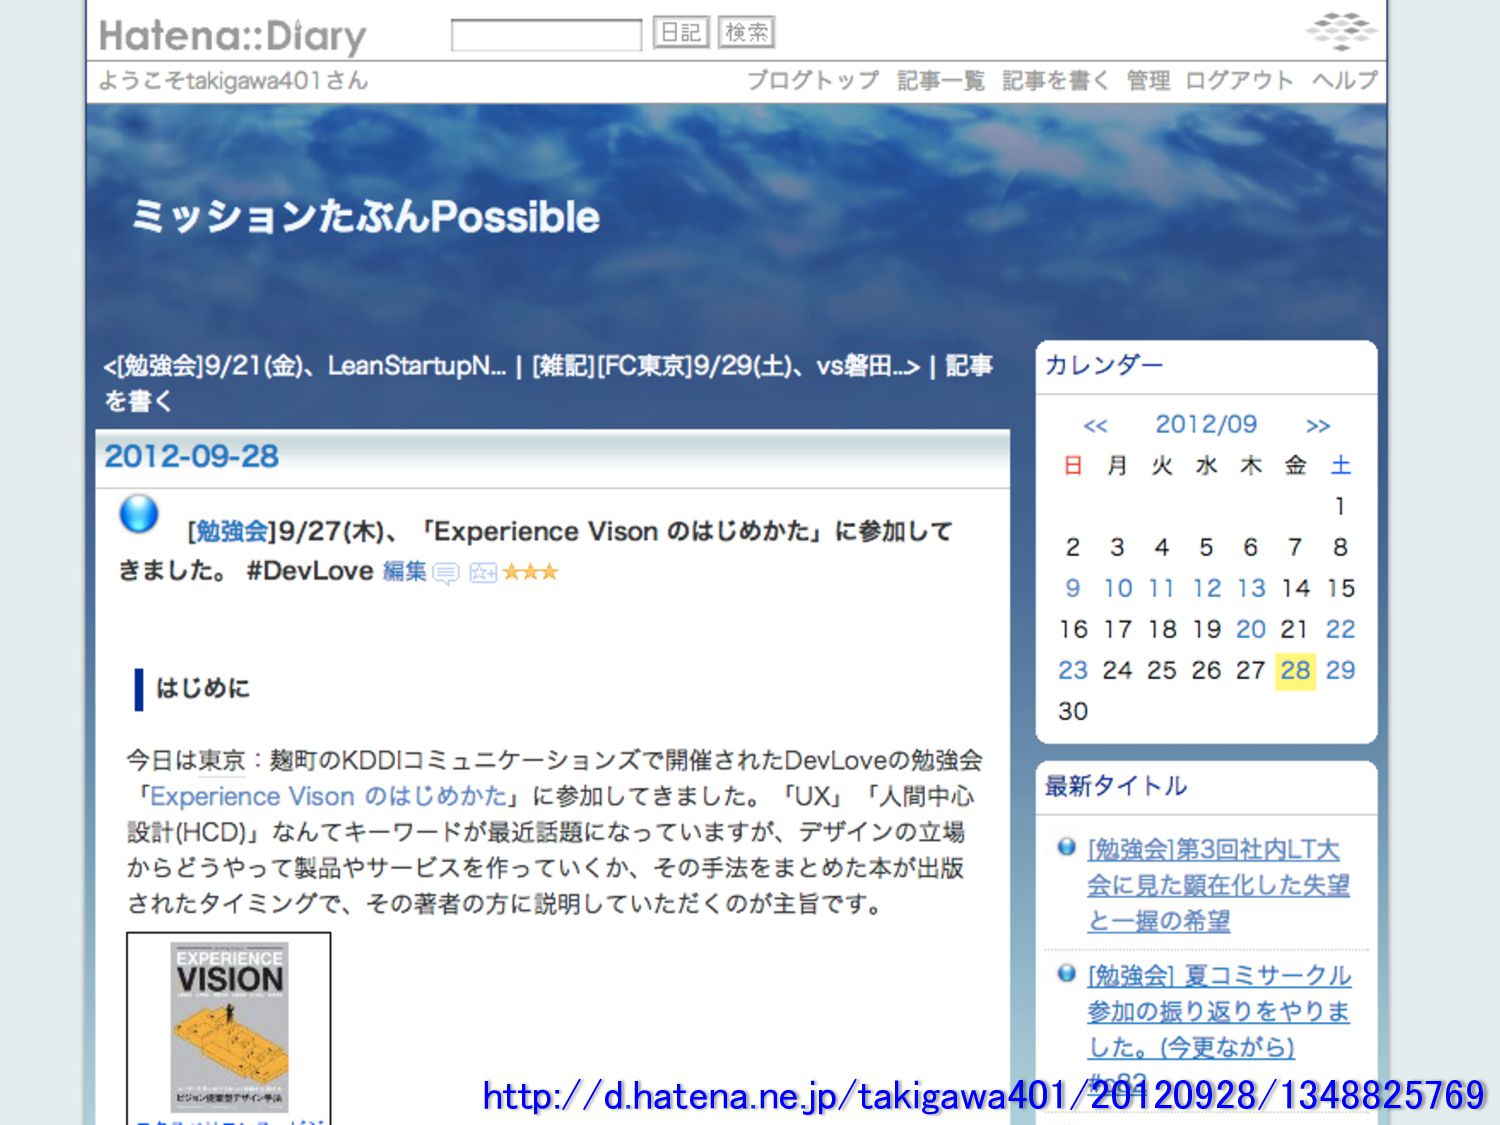This screenshot has width=1500, height=1125.
Task: Click the 最新タイトル sidebar heading
Action: click(1116, 786)
